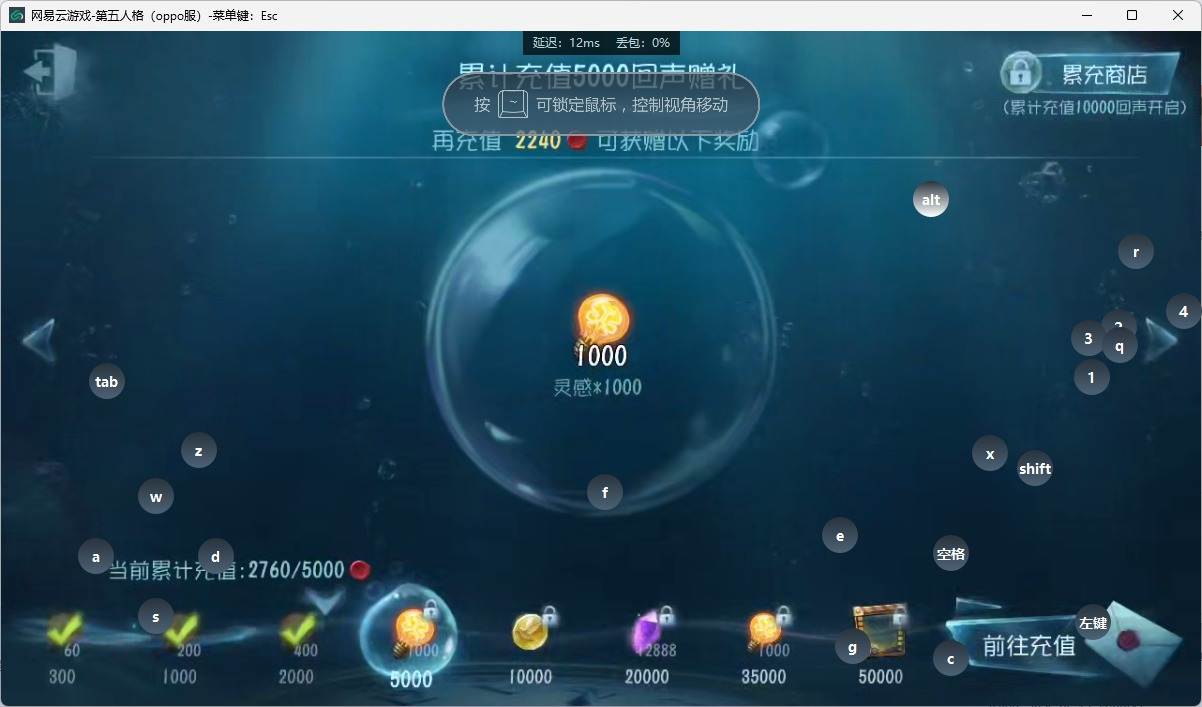Viewport: 1202px width, 707px height.
Task: Click the 前往充值 recharge button
Action: (1028, 645)
